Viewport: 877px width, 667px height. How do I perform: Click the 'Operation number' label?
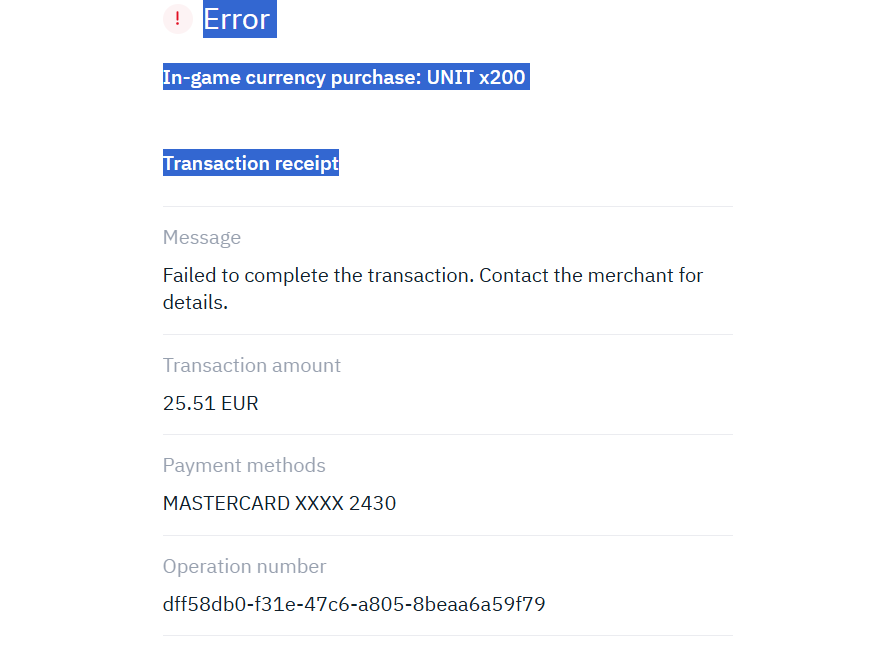pyautogui.click(x=244, y=566)
